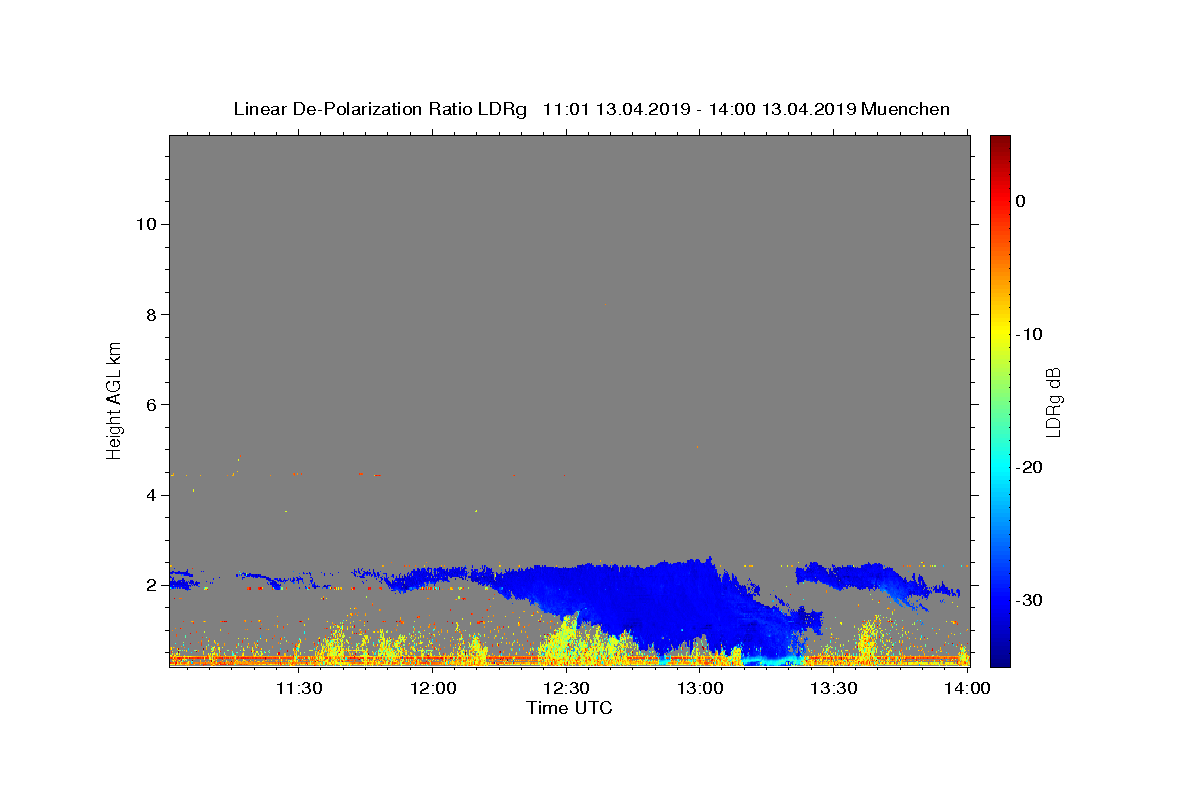The image size is (1200, 800).
Task: Click the 'Height AGL km' axis label
Action: pos(115,399)
